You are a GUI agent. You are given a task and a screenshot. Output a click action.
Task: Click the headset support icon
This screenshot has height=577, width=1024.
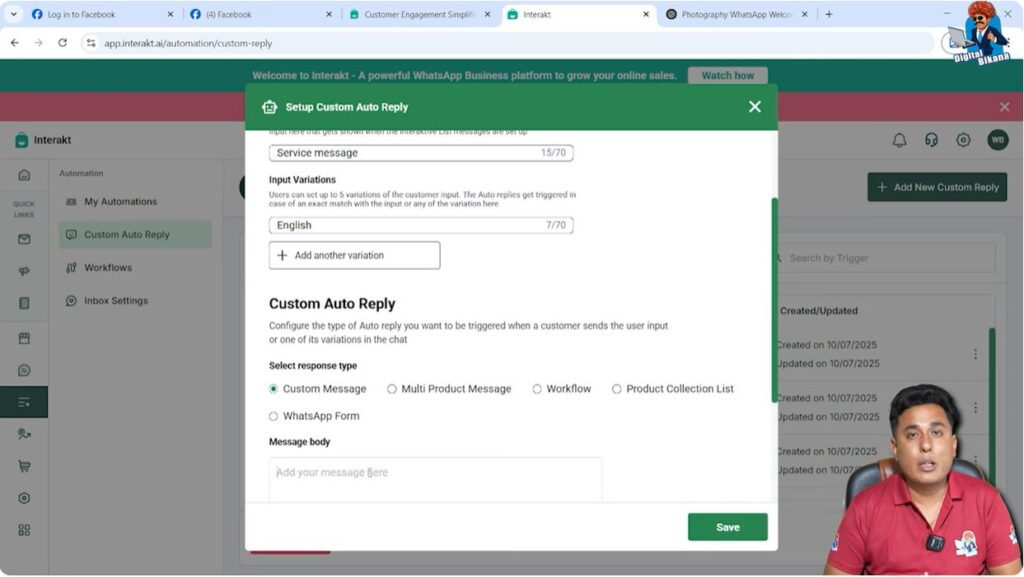[x=931, y=140]
